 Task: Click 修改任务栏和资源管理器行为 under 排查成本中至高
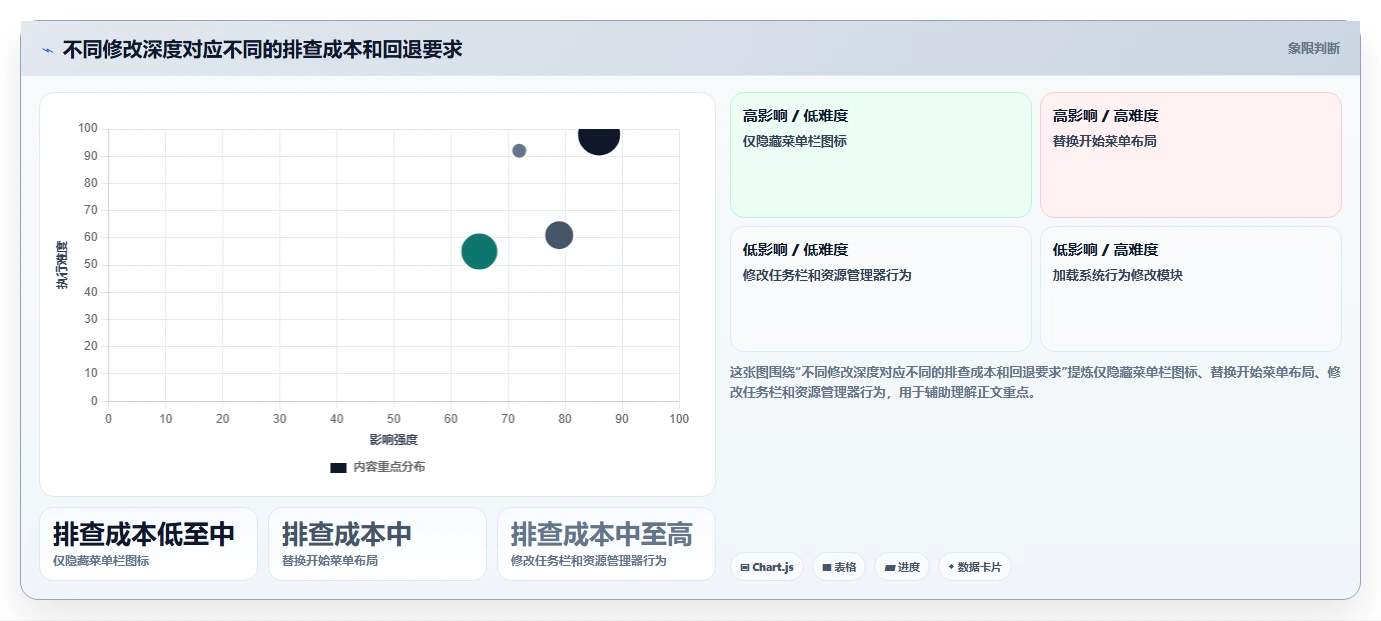point(589,561)
